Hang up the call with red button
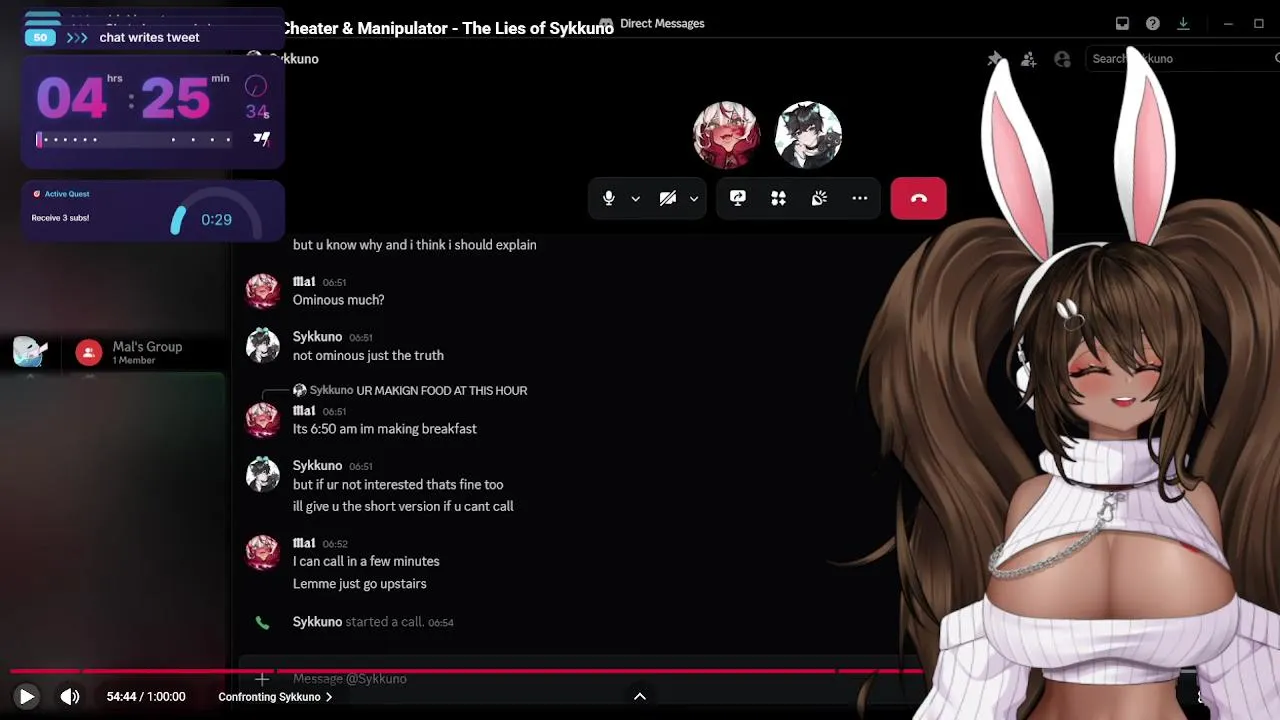This screenshot has width=1280, height=720. click(918, 198)
